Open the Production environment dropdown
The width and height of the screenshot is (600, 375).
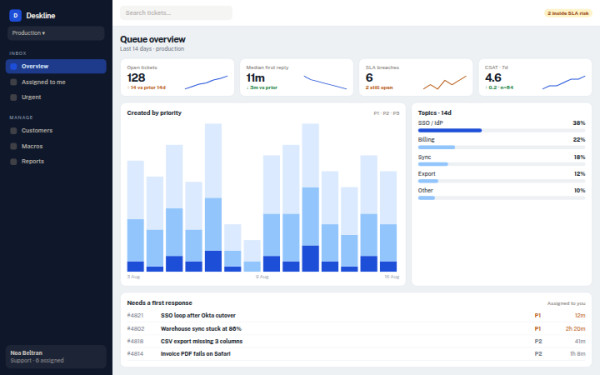[x=56, y=33]
